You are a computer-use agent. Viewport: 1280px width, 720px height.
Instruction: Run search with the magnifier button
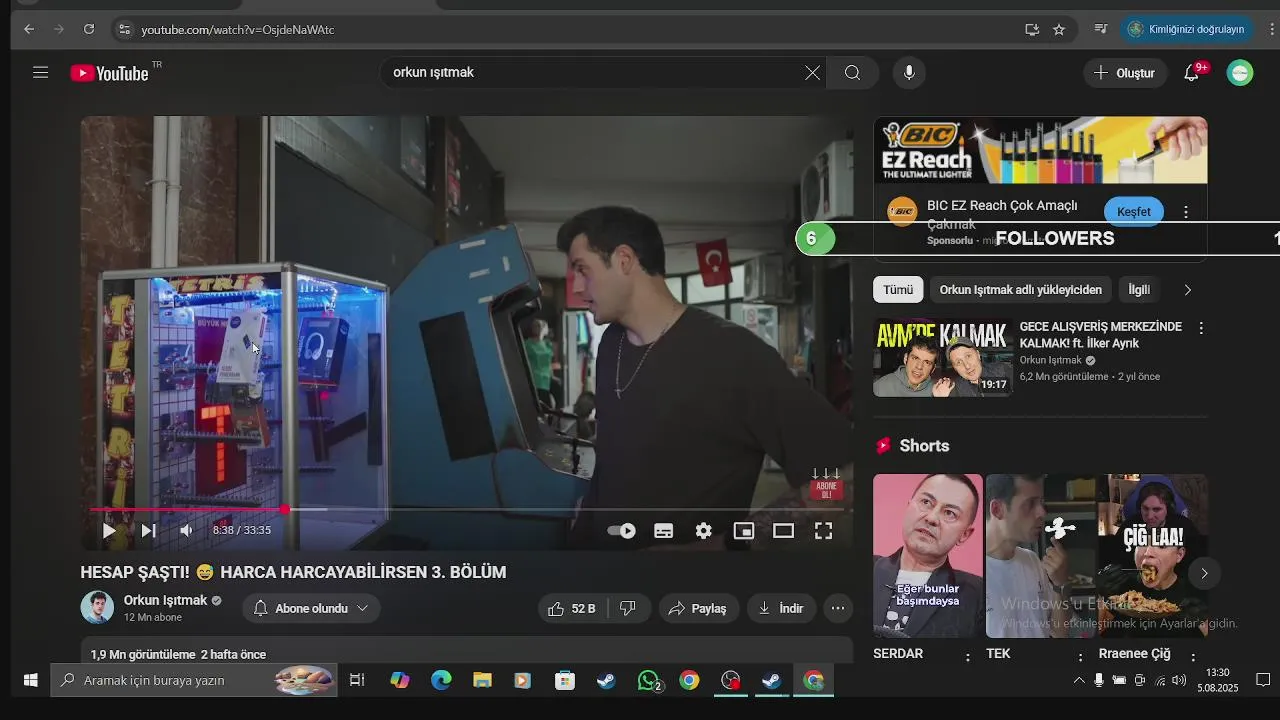(x=852, y=73)
